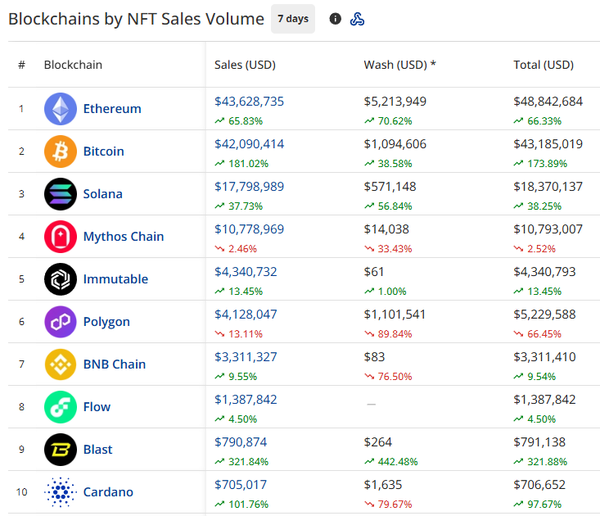Click the blue webhook icon in header
Image resolution: width=600 pixels, height=516 pixels.
coord(357,19)
